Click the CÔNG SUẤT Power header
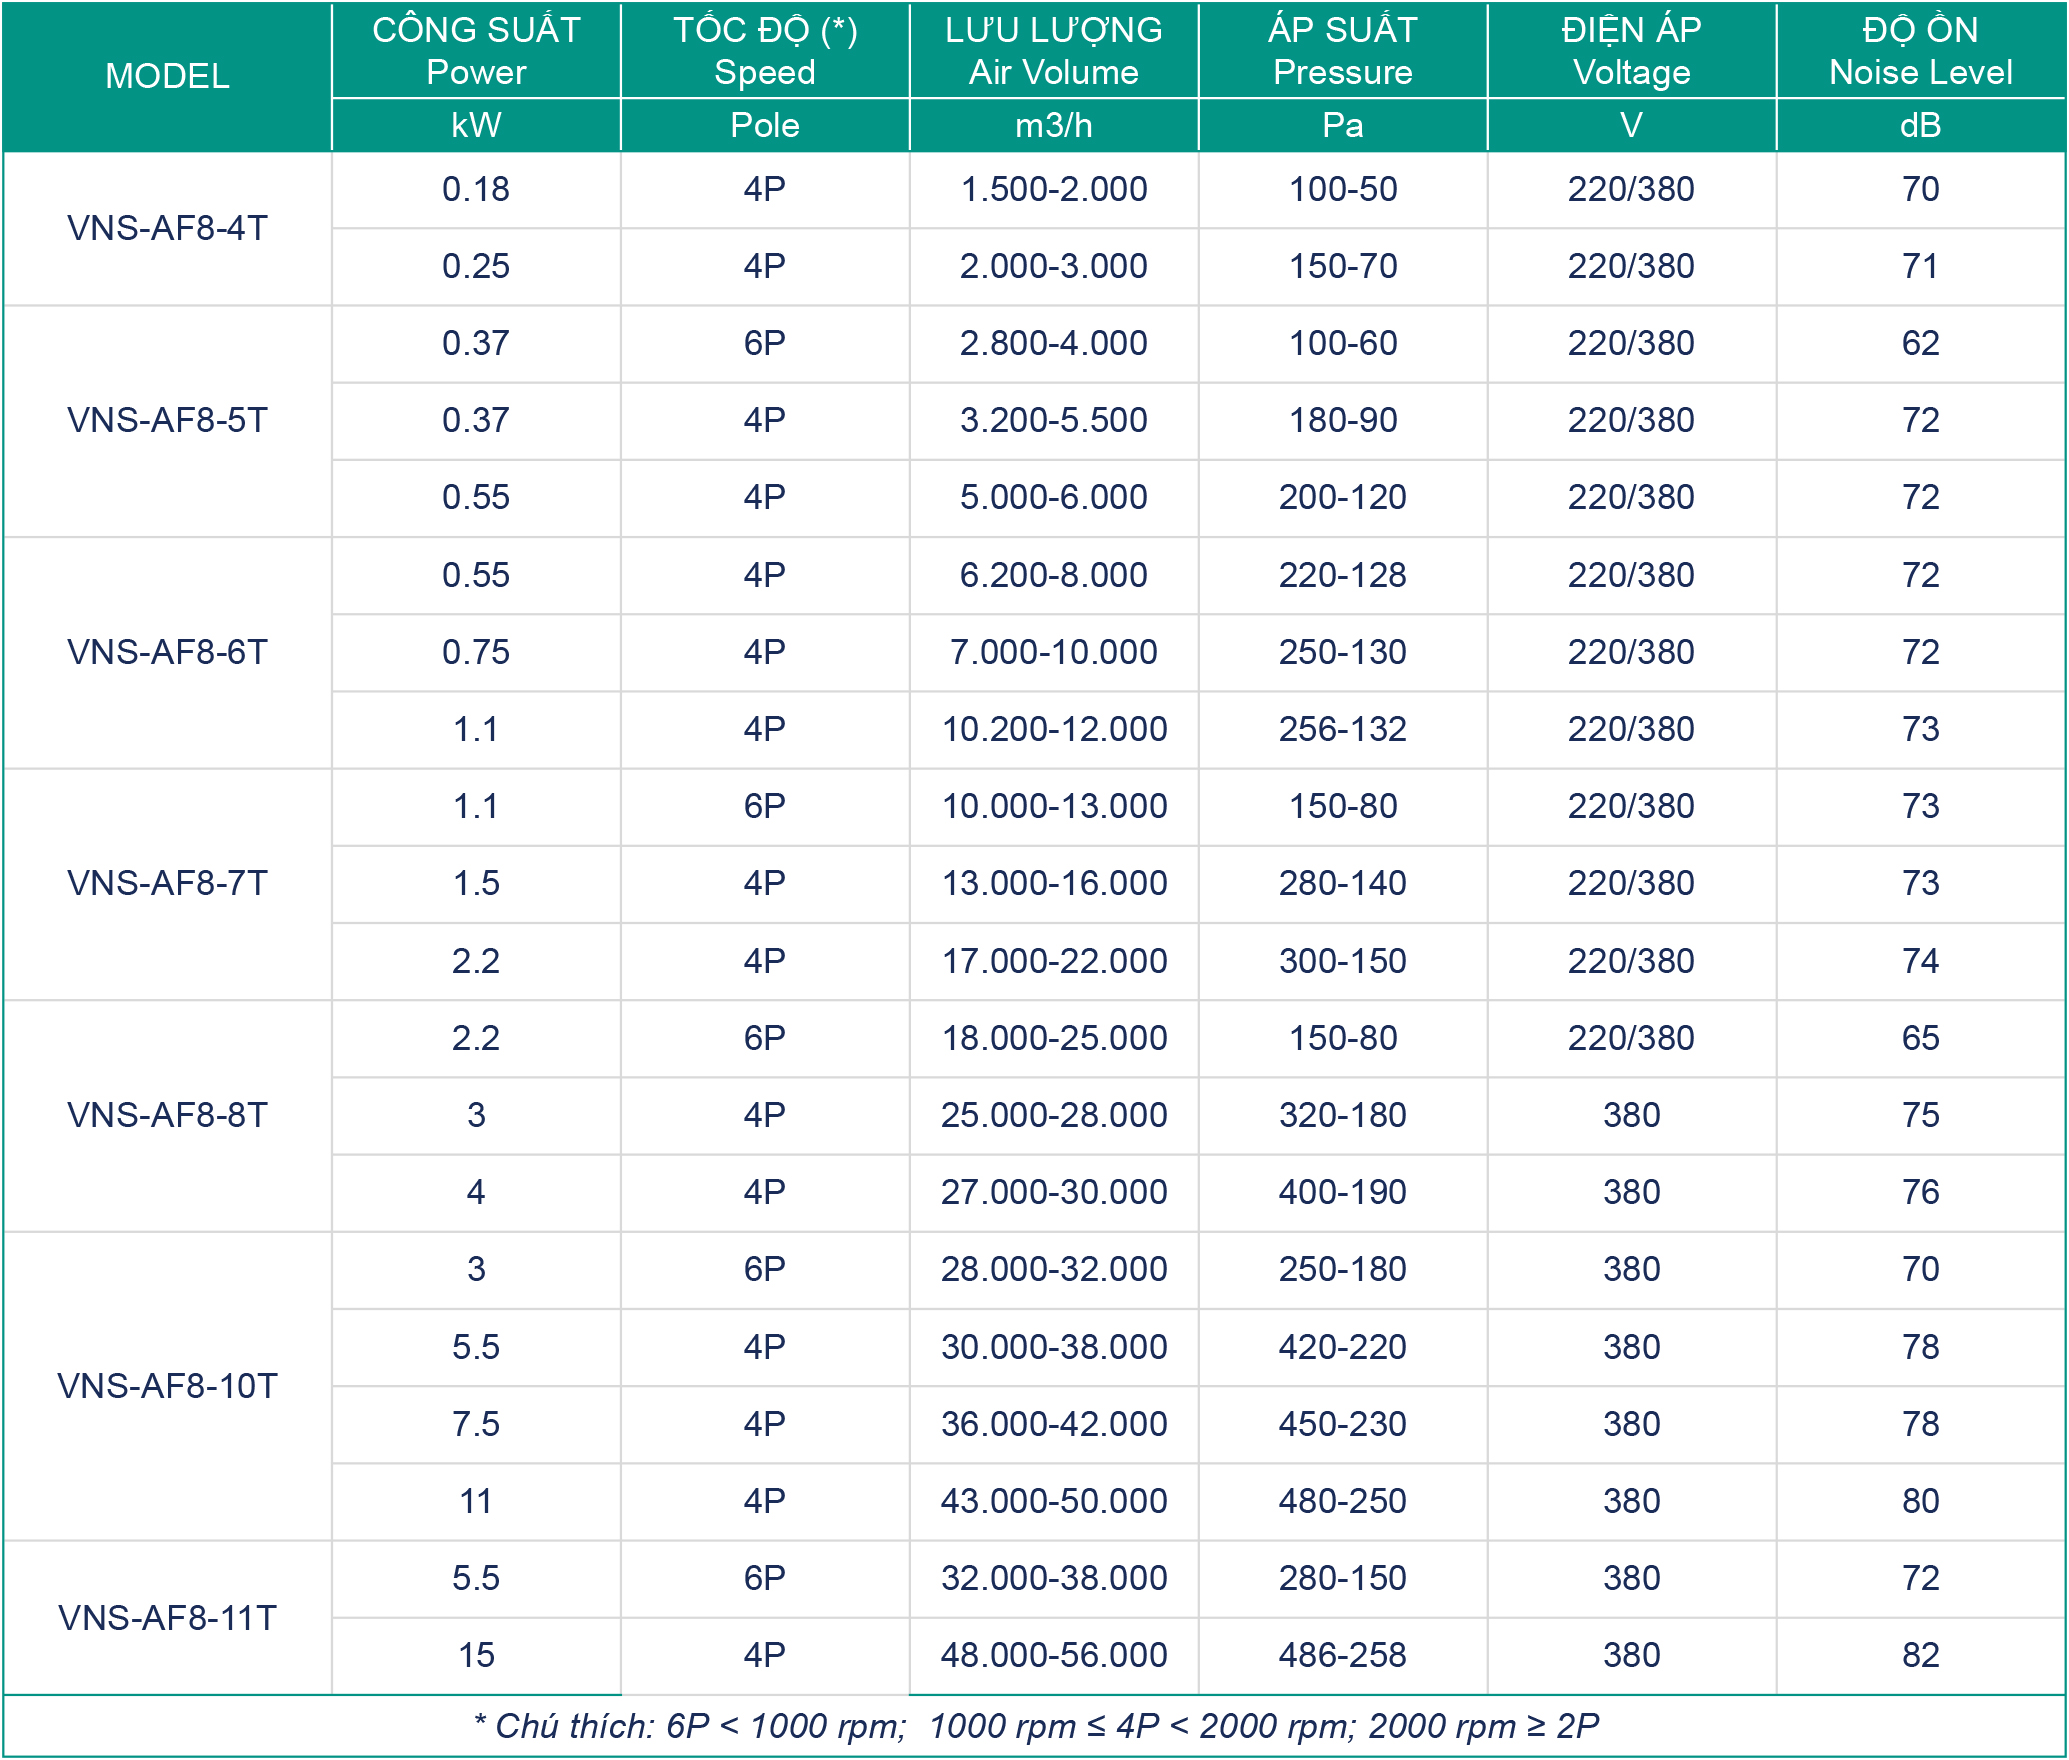The width and height of the screenshot is (2069, 1760). (x=476, y=51)
